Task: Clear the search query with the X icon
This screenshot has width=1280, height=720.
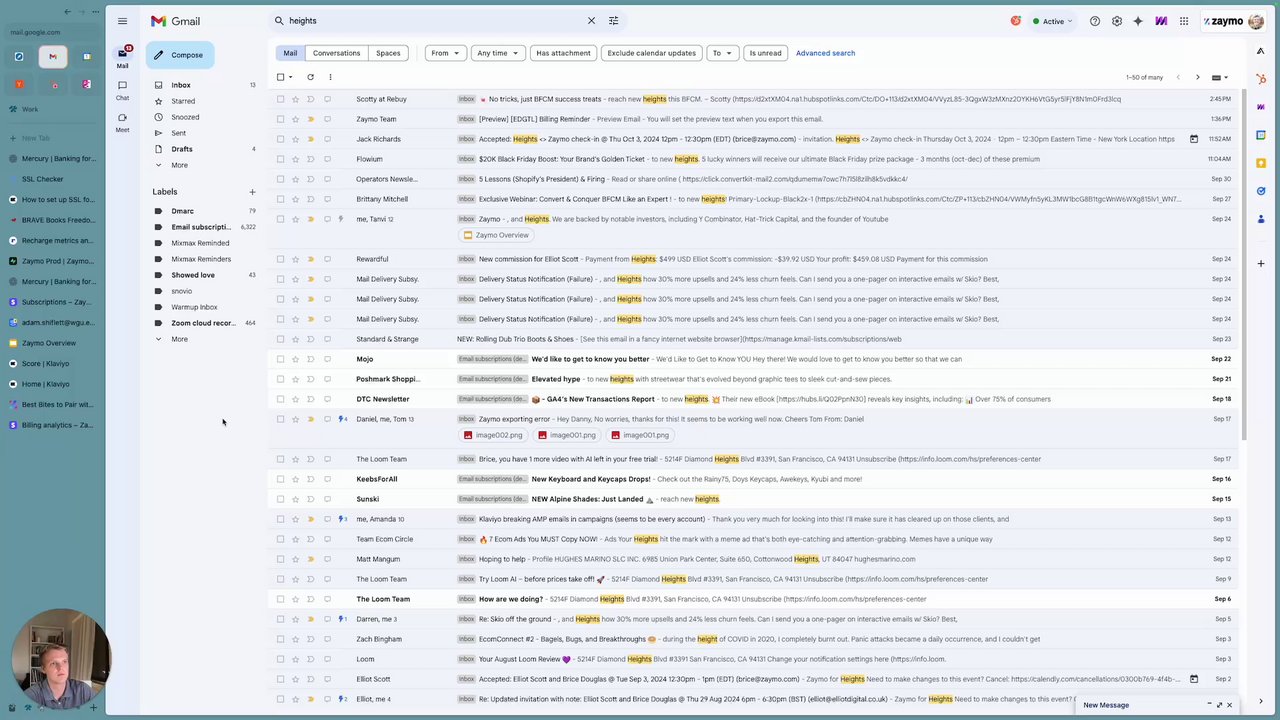Action: coord(591,21)
